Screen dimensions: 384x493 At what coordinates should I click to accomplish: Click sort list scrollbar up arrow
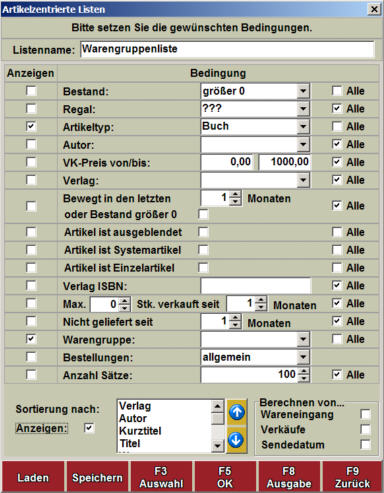tap(218, 406)
